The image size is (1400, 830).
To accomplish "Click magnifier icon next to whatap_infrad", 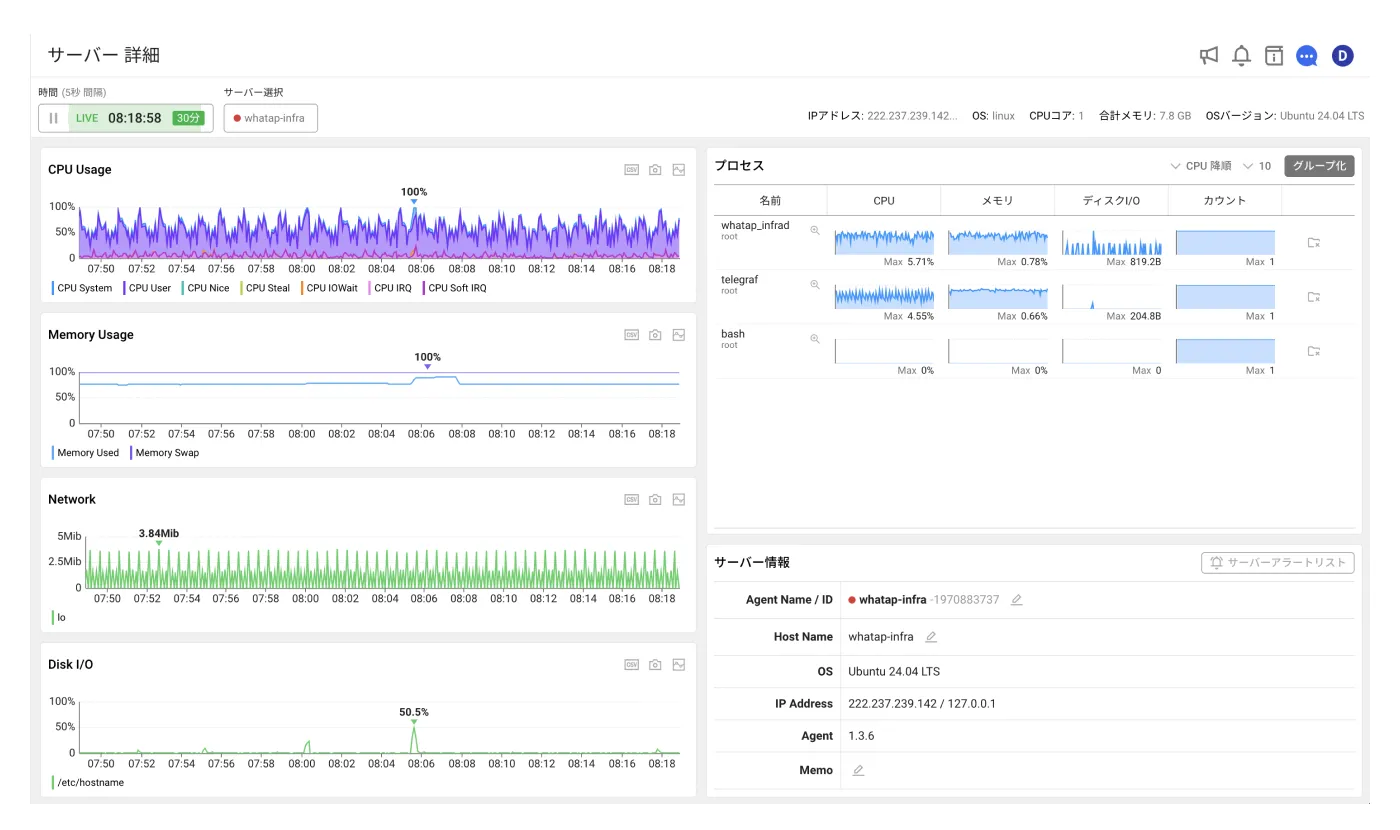I will click(815, 230).
